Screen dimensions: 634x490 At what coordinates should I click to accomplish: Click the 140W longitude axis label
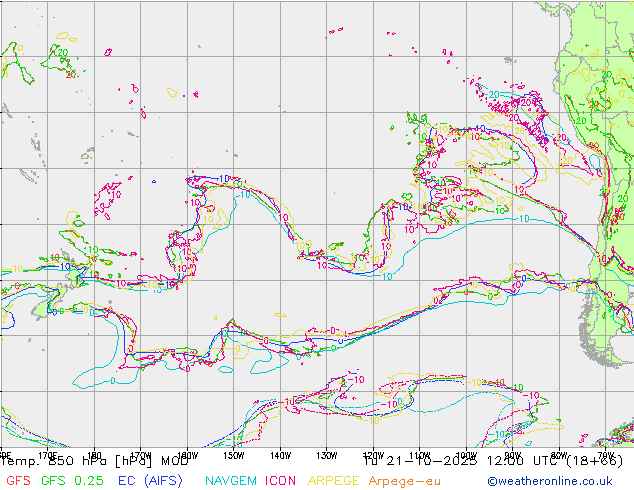tap(280, 456)
